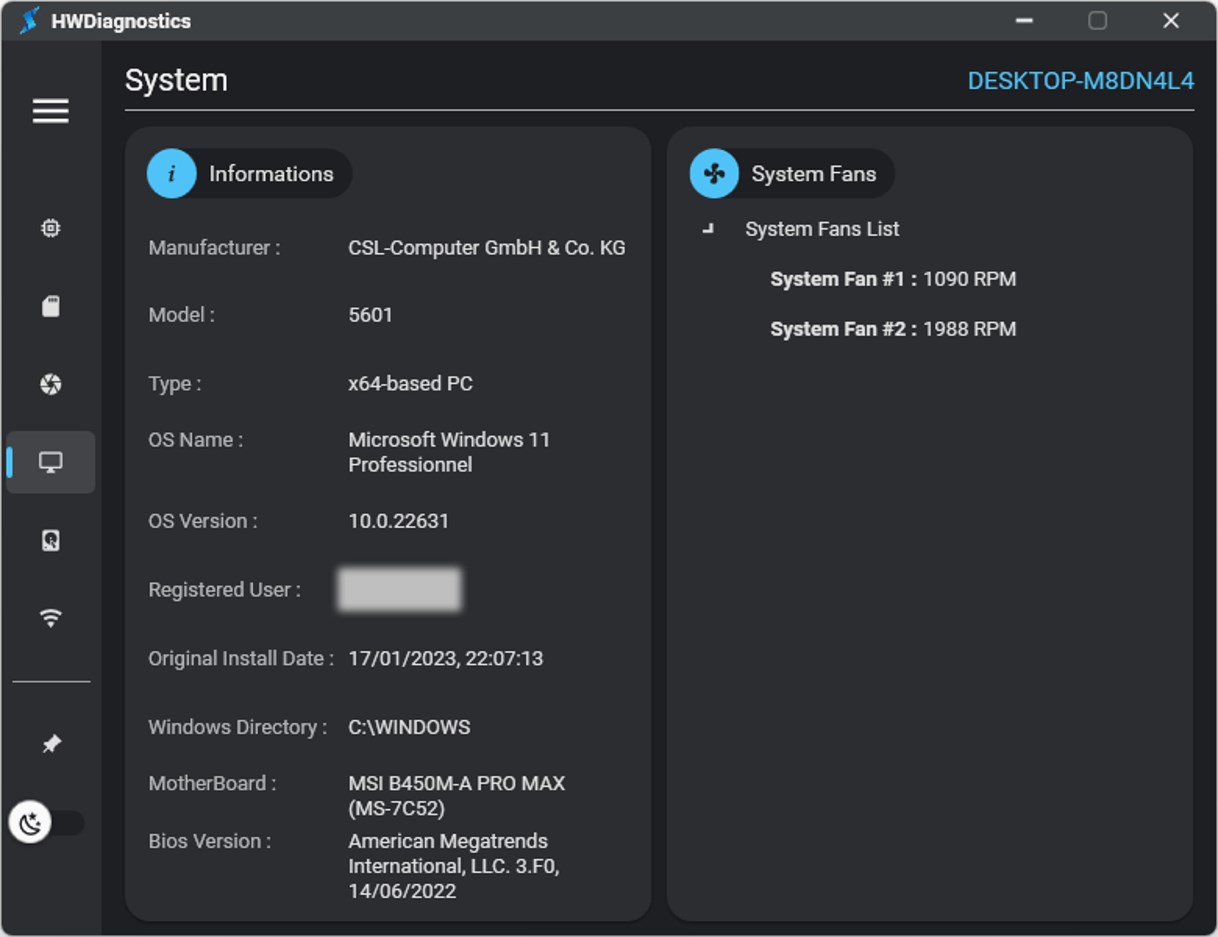Open the RAM memory card page
The image size is (1218, 937).
click(x=50, y=306)
